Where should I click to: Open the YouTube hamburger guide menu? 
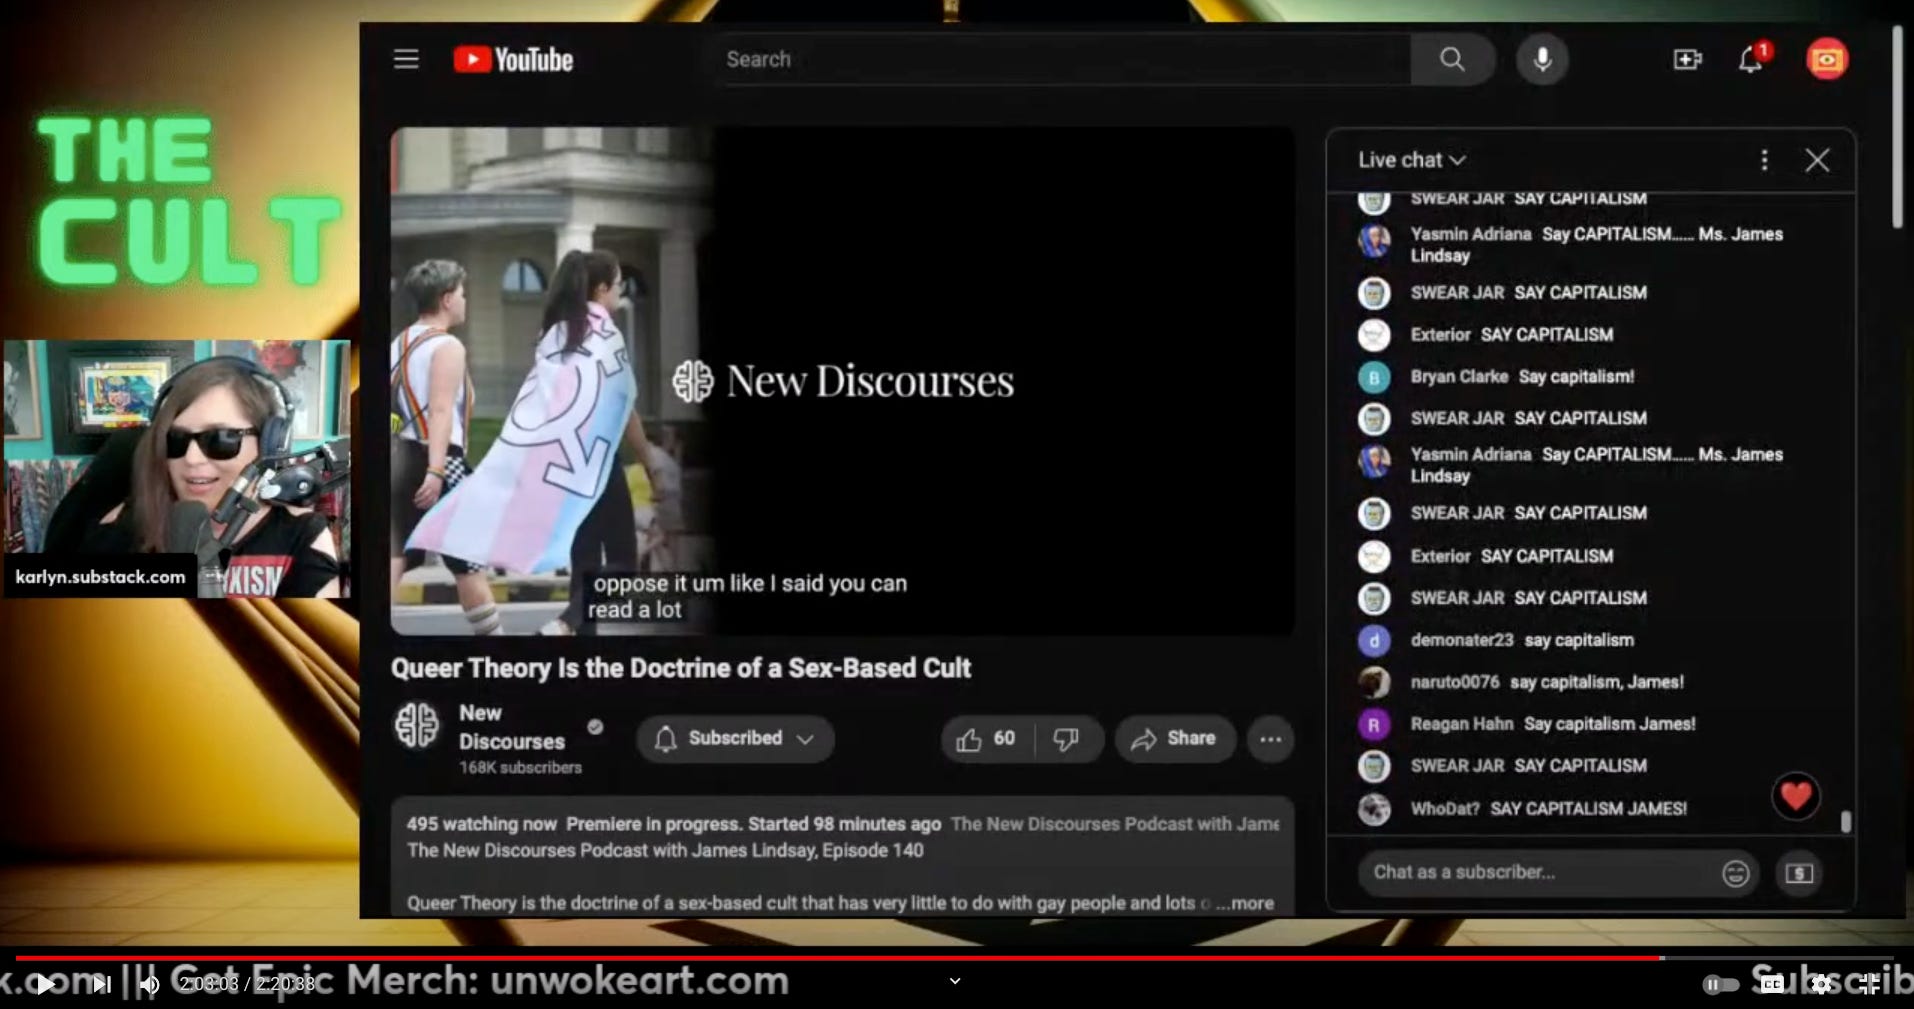click(x=406, y=59)
